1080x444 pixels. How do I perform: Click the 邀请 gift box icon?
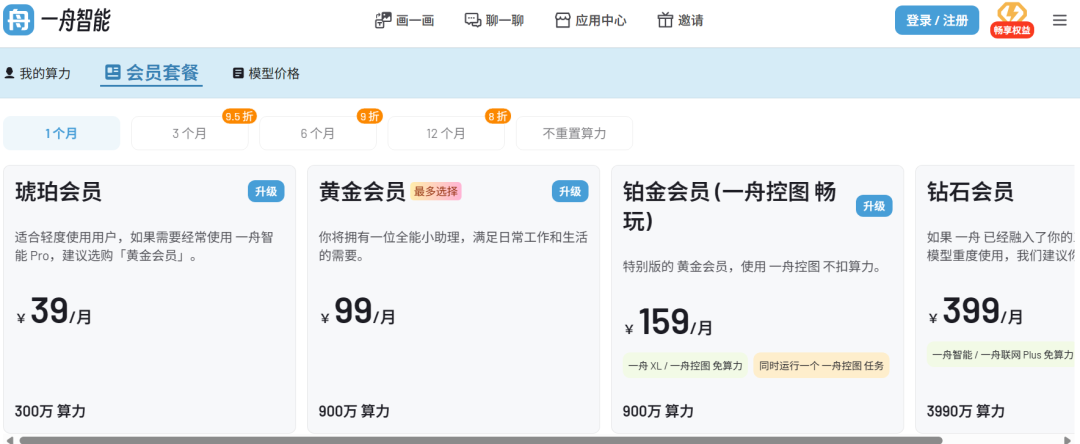click(x=665, y=21)
